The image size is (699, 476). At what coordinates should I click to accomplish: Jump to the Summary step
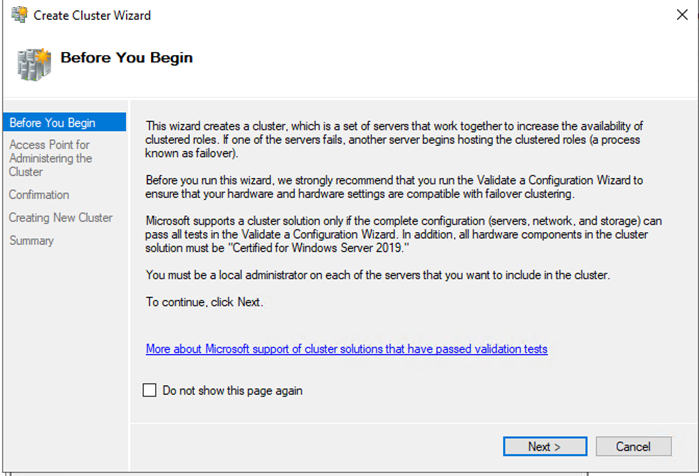tap(32, 240)
